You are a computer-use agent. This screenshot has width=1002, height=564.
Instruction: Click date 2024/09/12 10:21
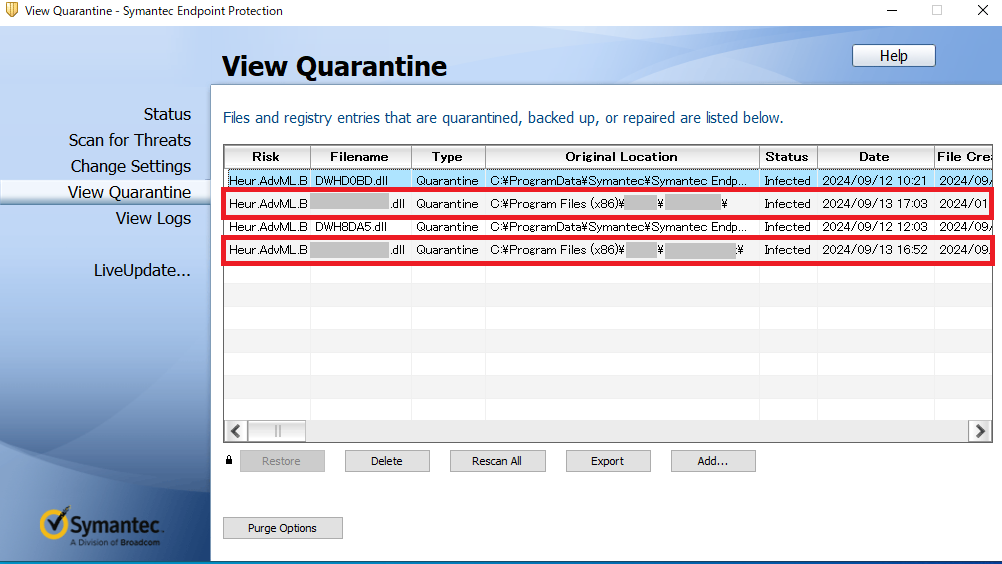[875, 181]
